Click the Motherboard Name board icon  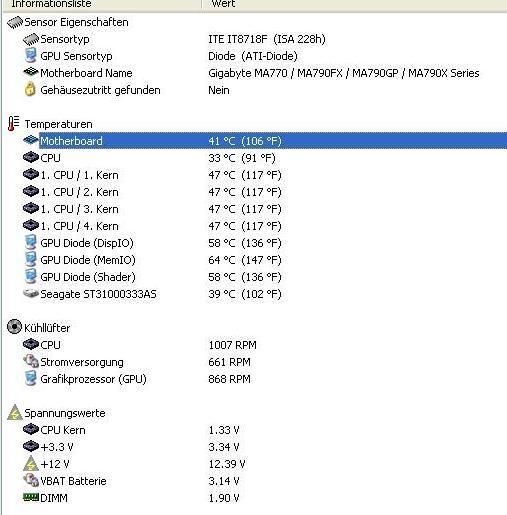31,72
